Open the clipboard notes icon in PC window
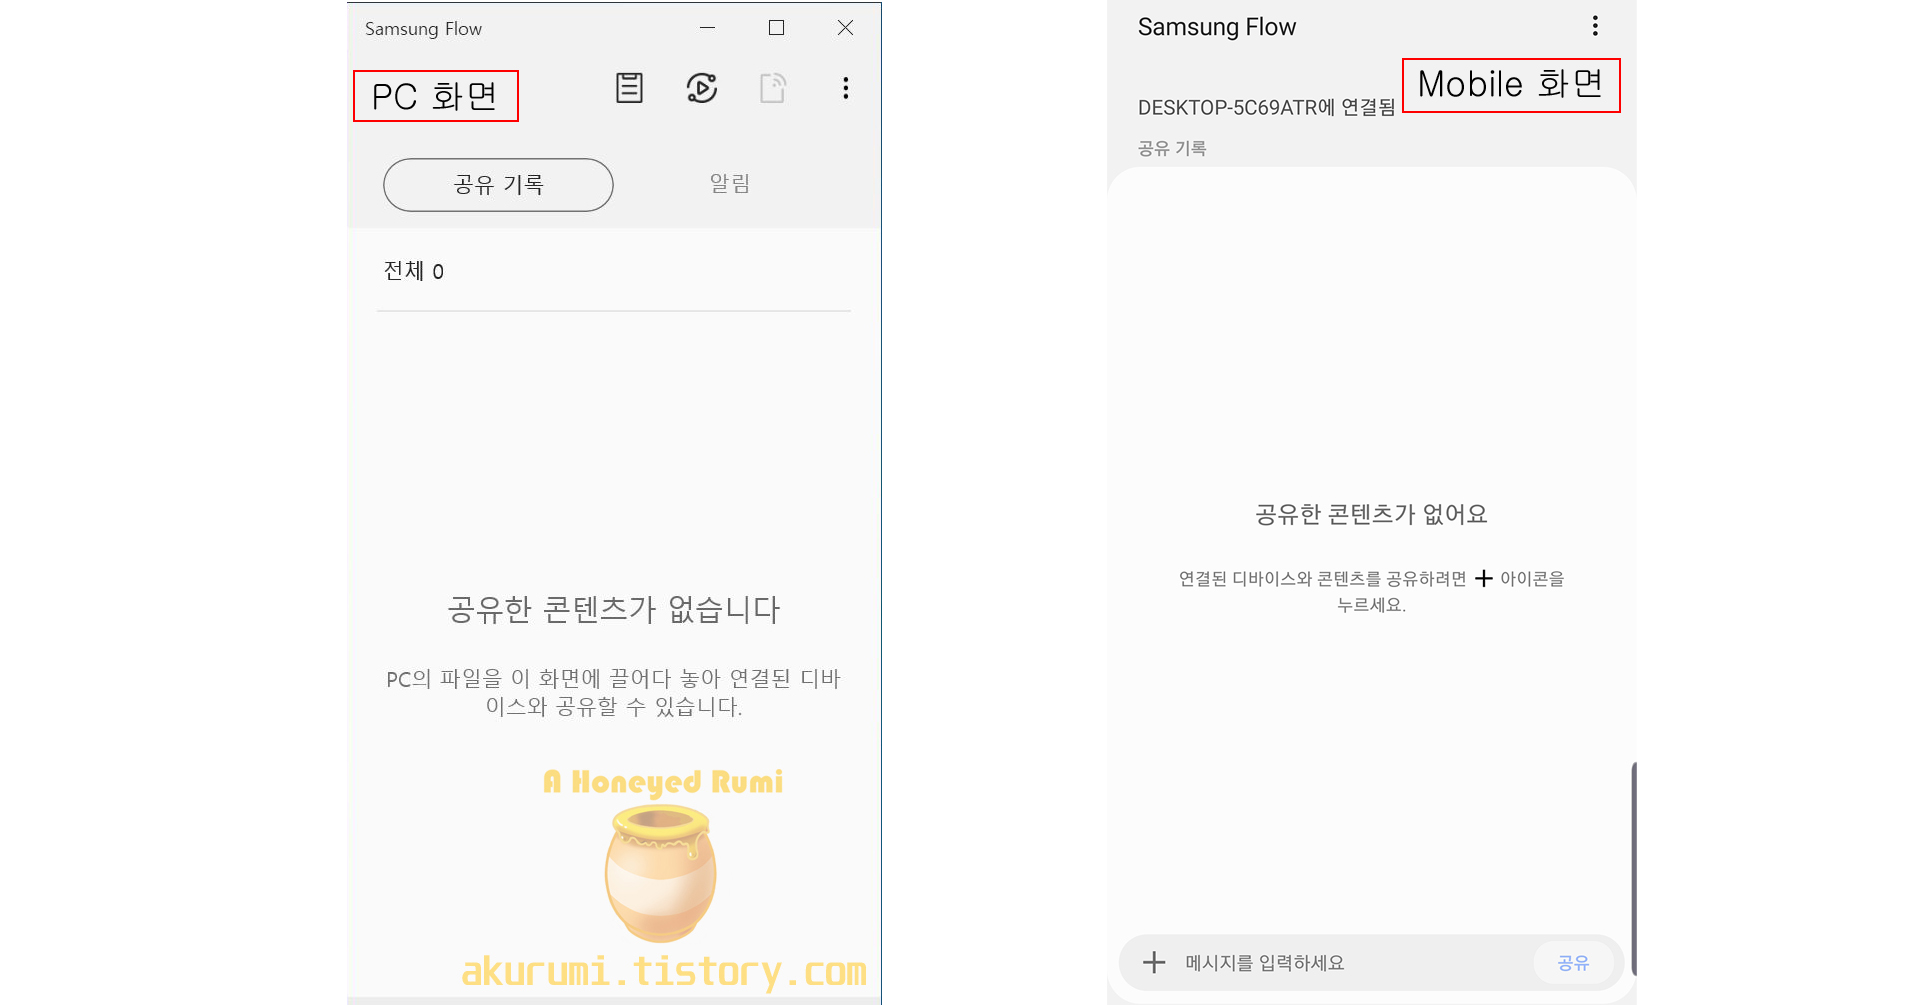1920x1005 pixels. point(629,88)
